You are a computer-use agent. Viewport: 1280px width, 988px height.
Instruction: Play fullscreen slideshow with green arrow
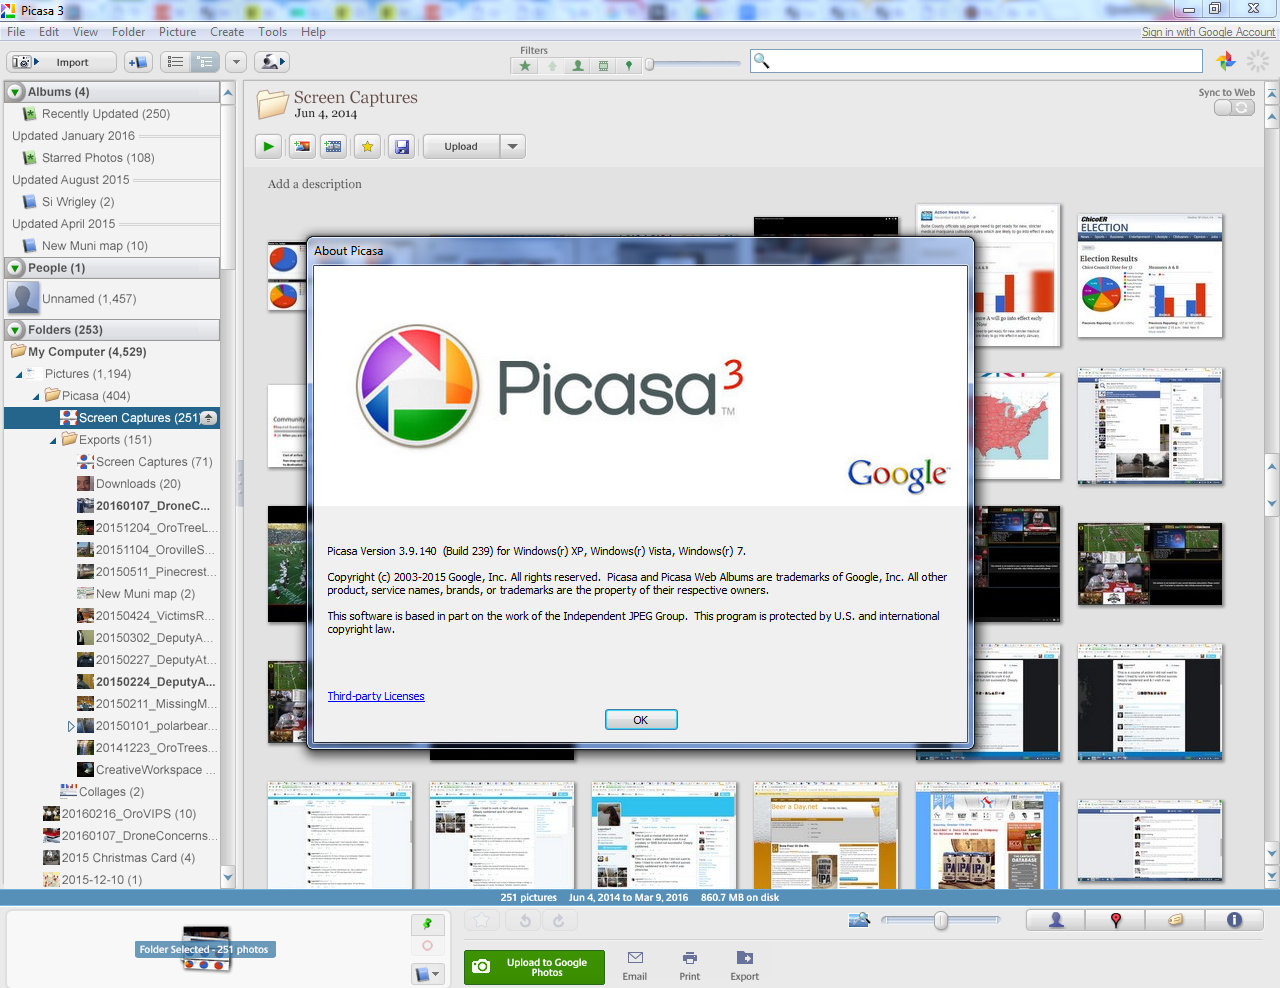coord(268,146)
